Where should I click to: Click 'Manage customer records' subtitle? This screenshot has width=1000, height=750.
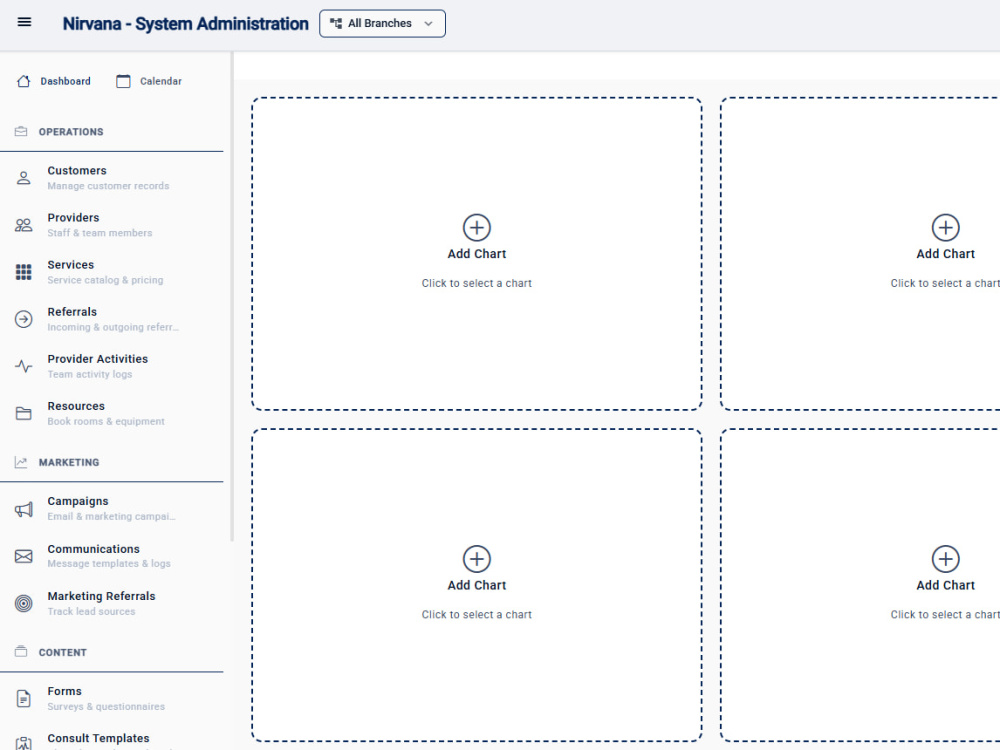coord(108,186)
